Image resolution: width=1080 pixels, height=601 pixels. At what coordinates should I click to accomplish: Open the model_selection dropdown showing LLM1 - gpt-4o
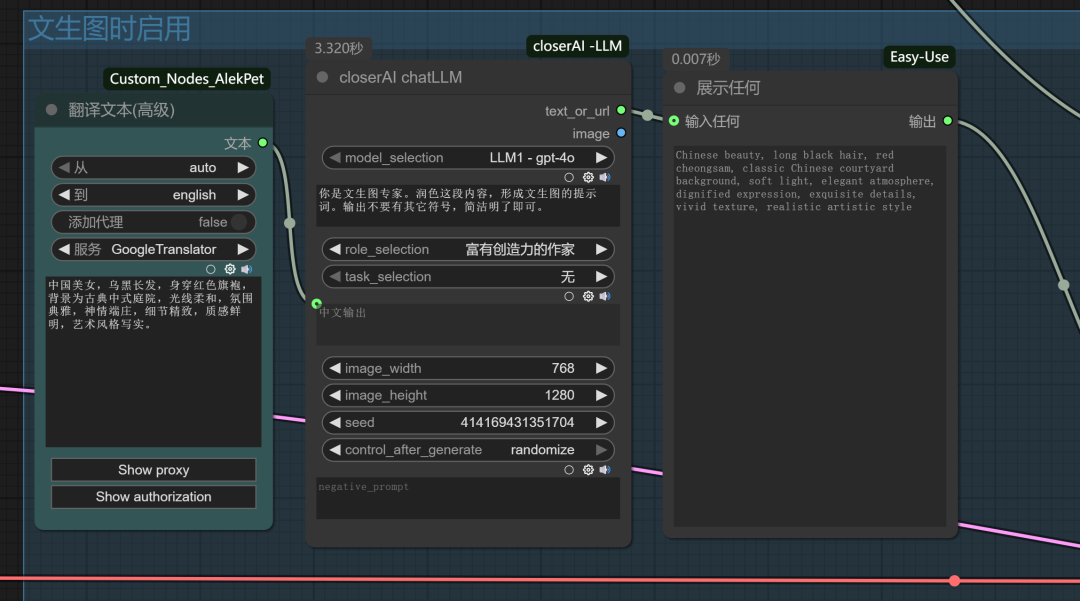[468, 158]
